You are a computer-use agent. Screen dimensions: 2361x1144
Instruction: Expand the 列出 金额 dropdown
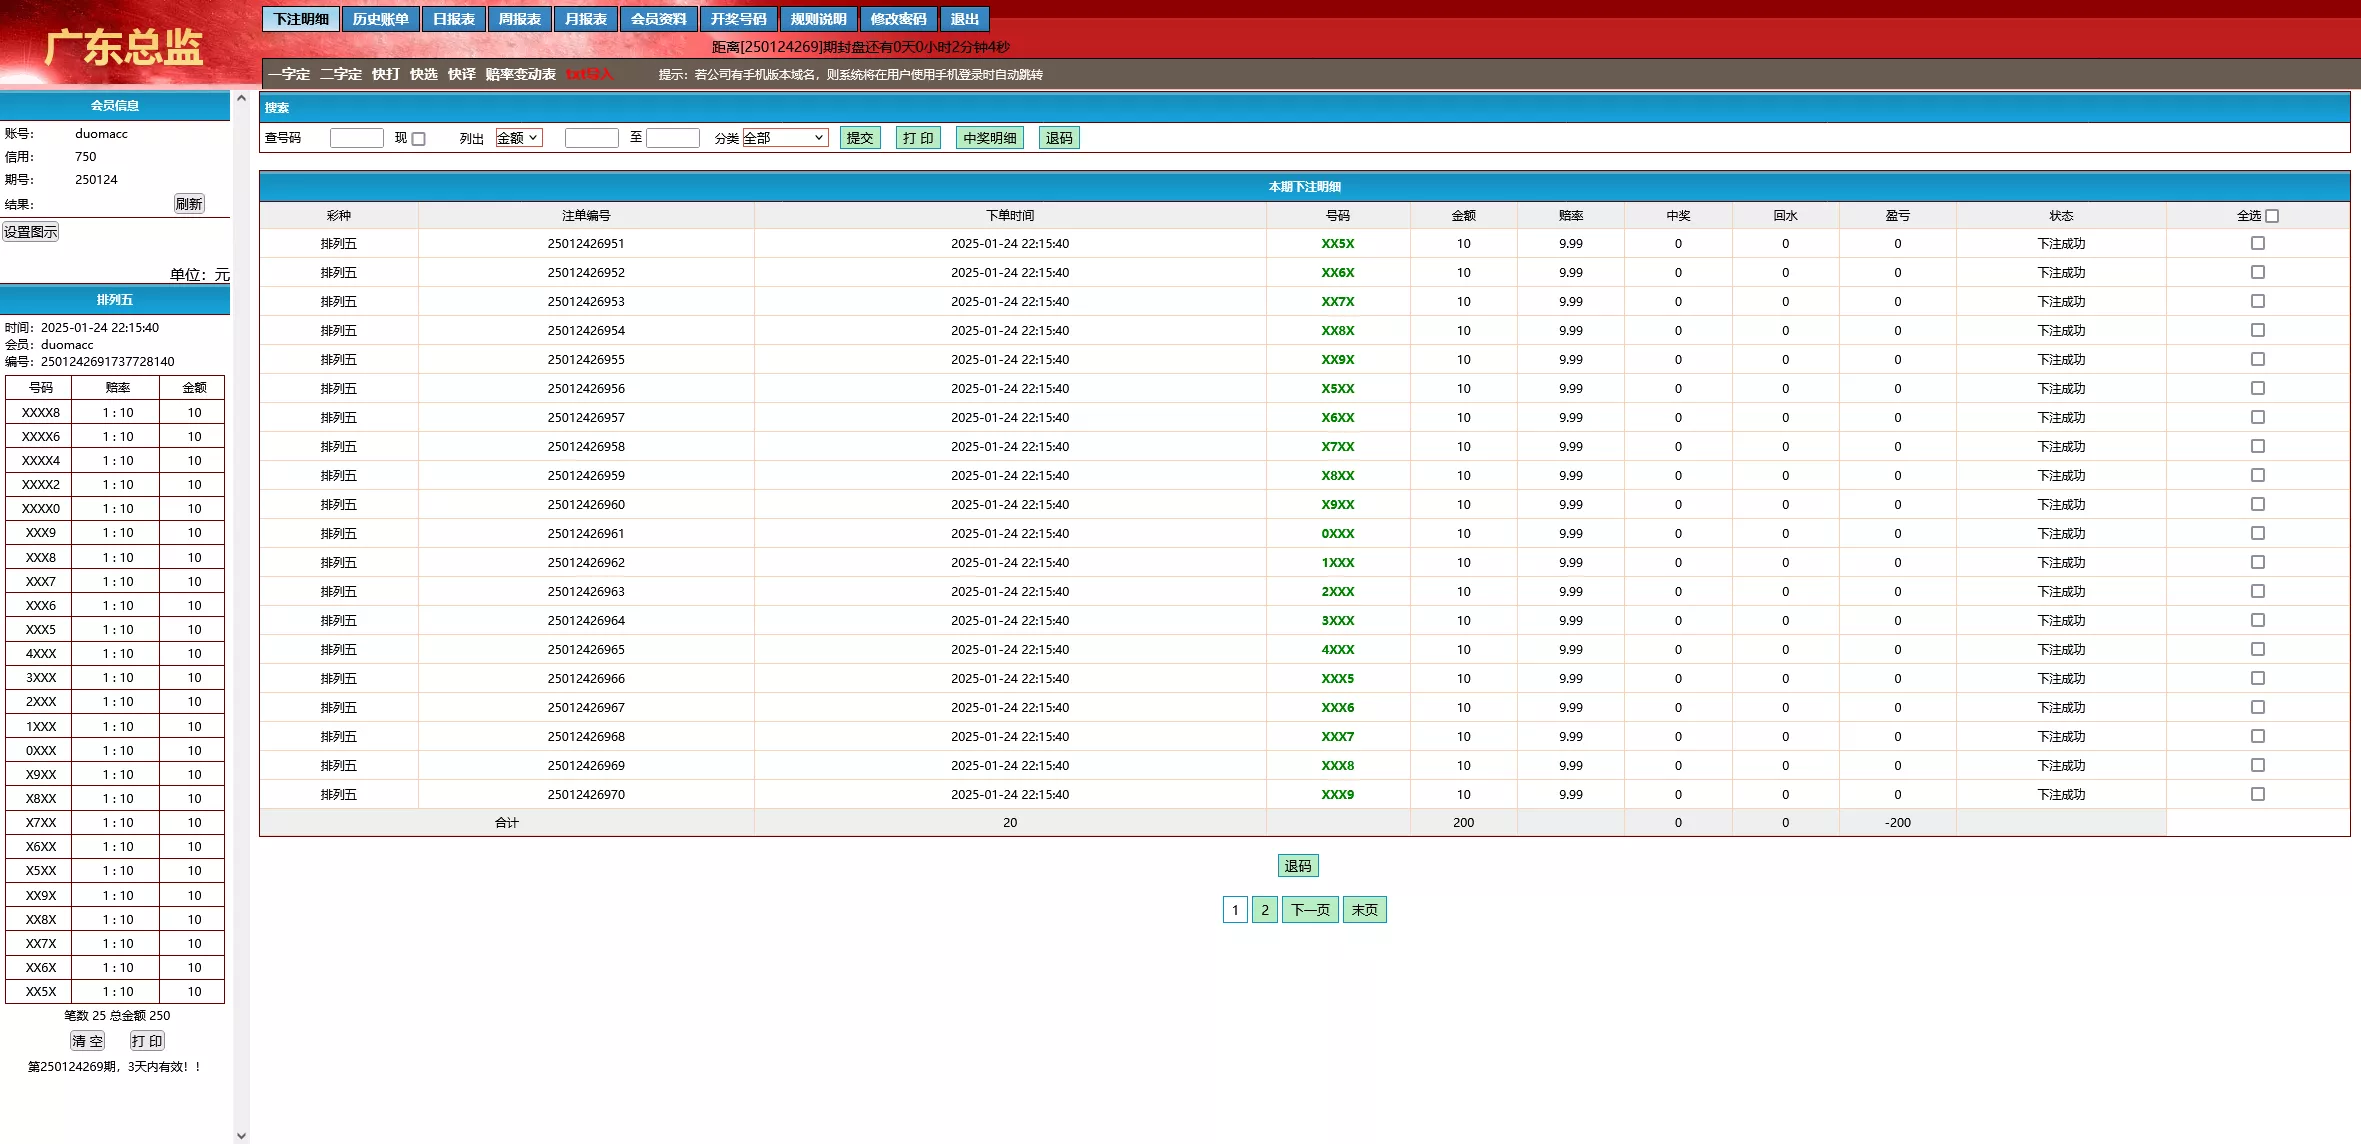pos(519,138)
